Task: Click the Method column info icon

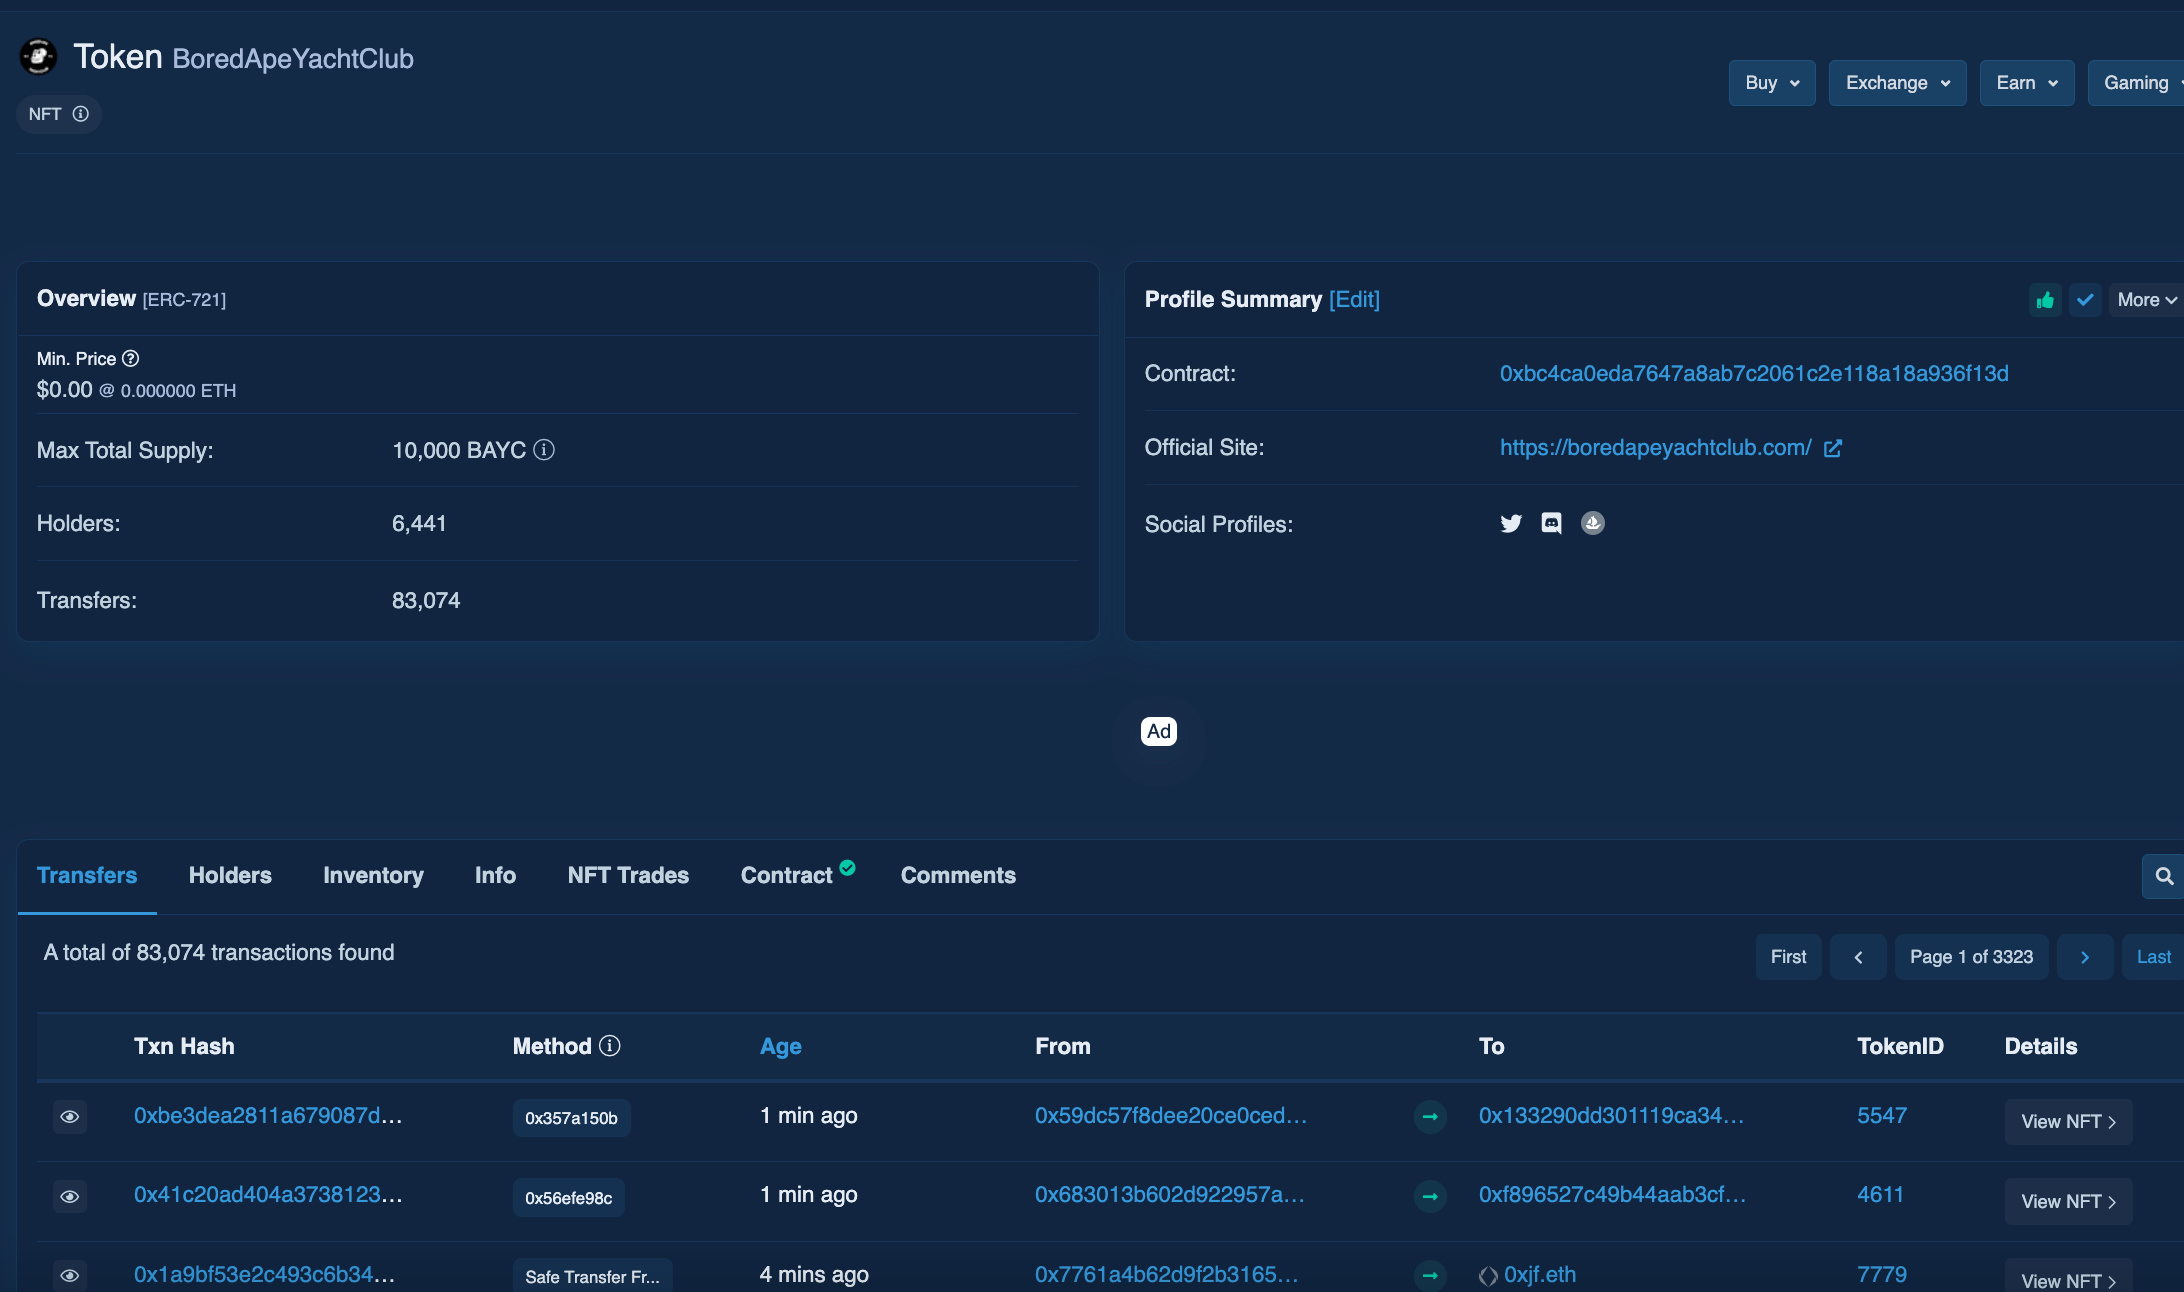Action: click(x=610, y=1045)
